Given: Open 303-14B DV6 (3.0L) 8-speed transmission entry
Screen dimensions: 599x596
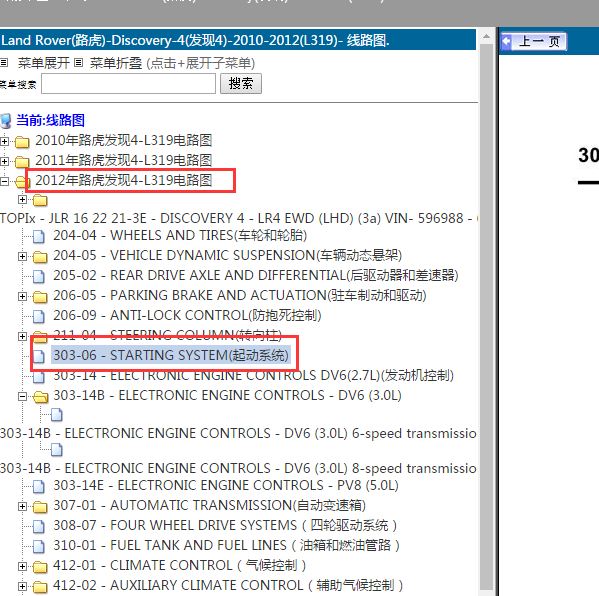Looking at the screenshot, I should click(x=238, y=469).
